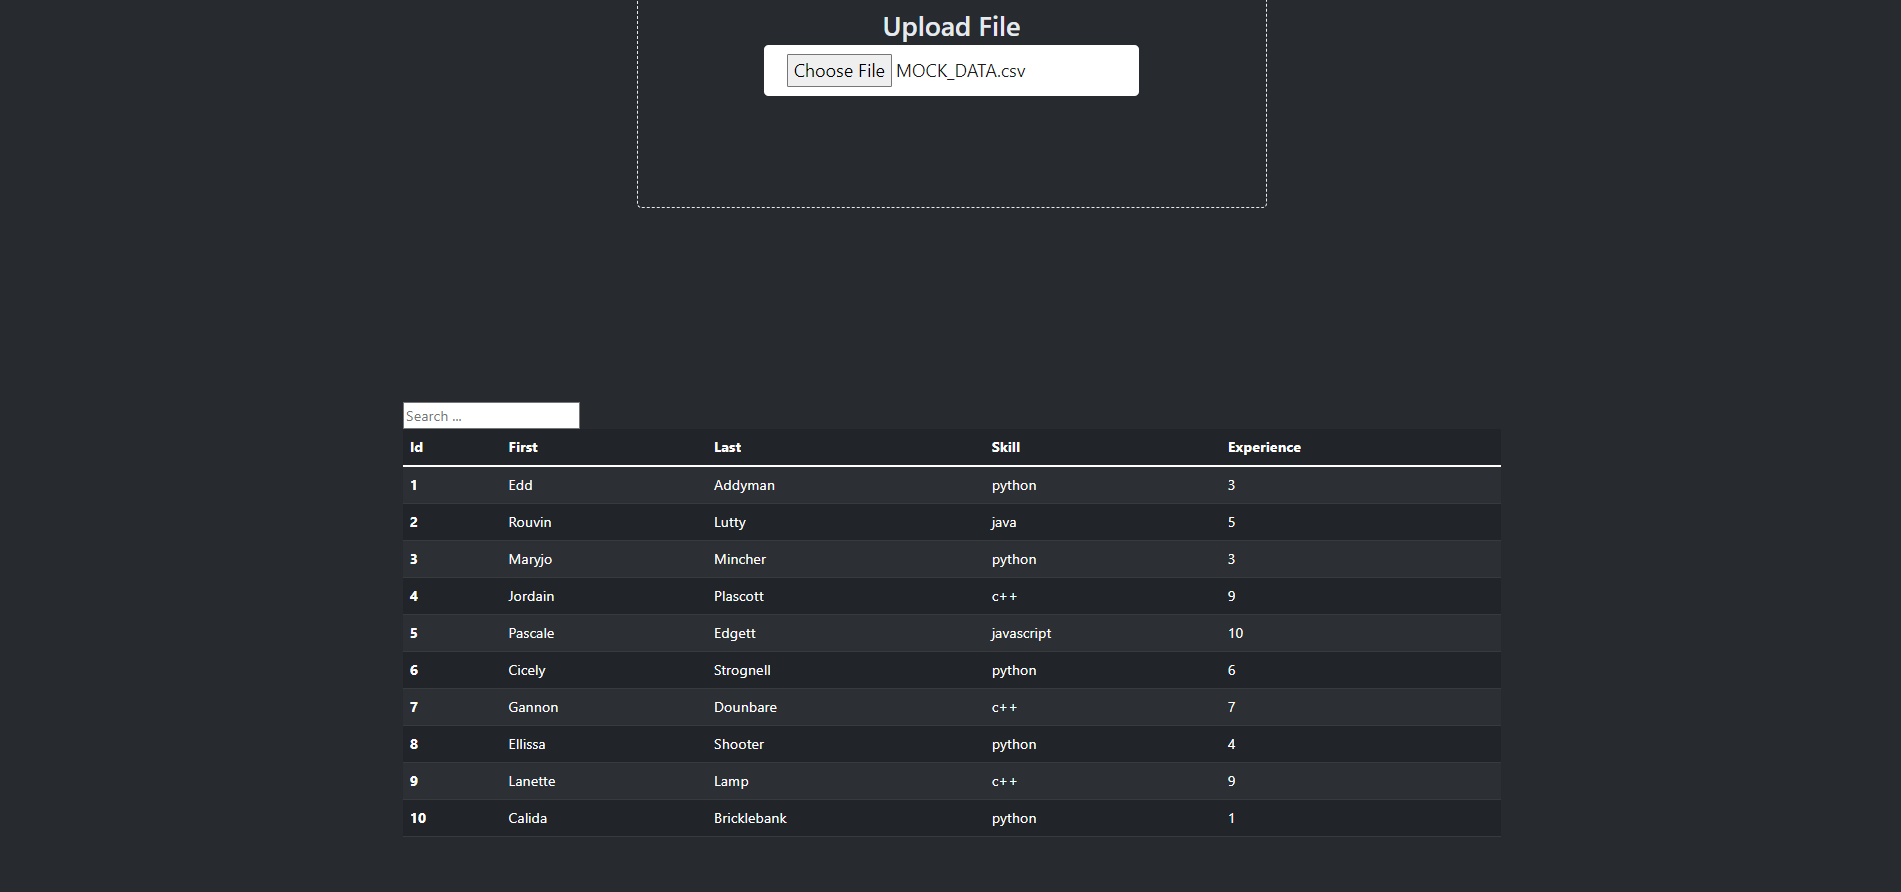1901x892 pixels.
Task: Click the MOCK_DATA.csv file name
Action: (961, 71)
